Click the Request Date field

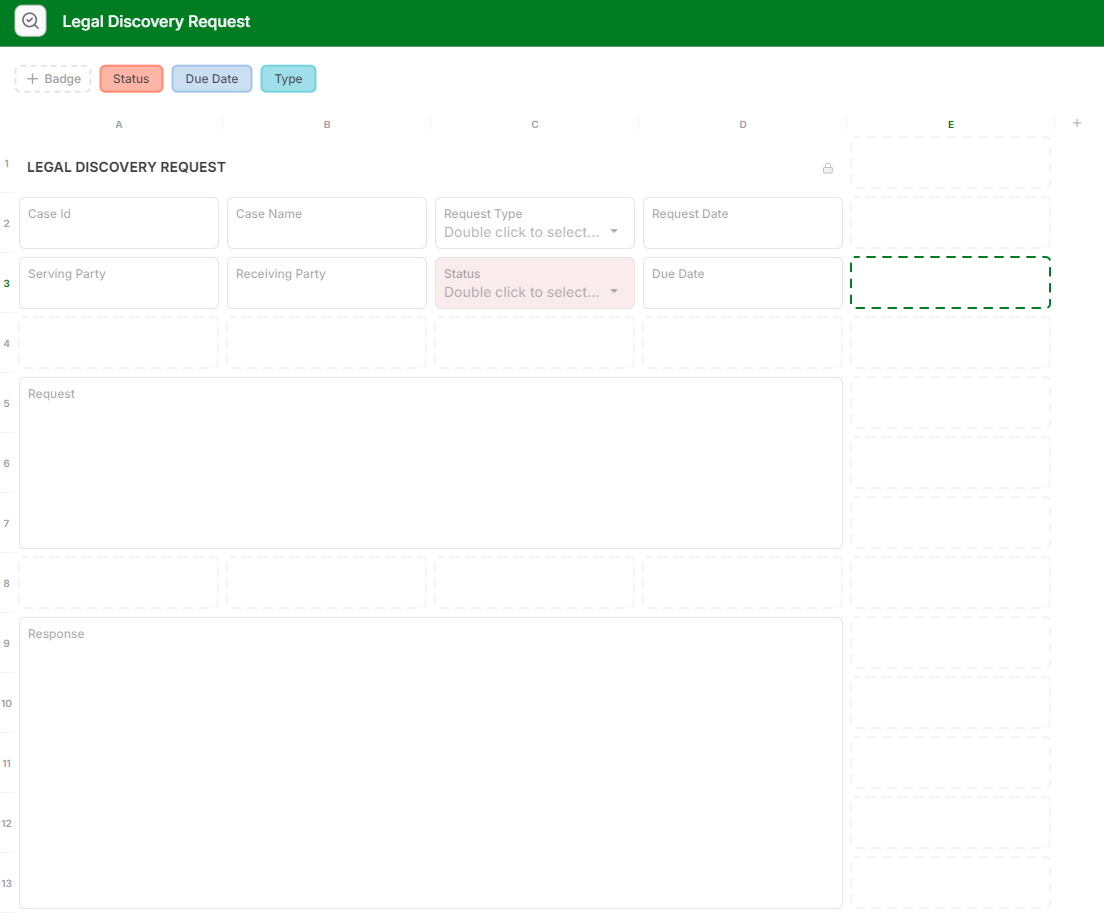coord(743,223)
